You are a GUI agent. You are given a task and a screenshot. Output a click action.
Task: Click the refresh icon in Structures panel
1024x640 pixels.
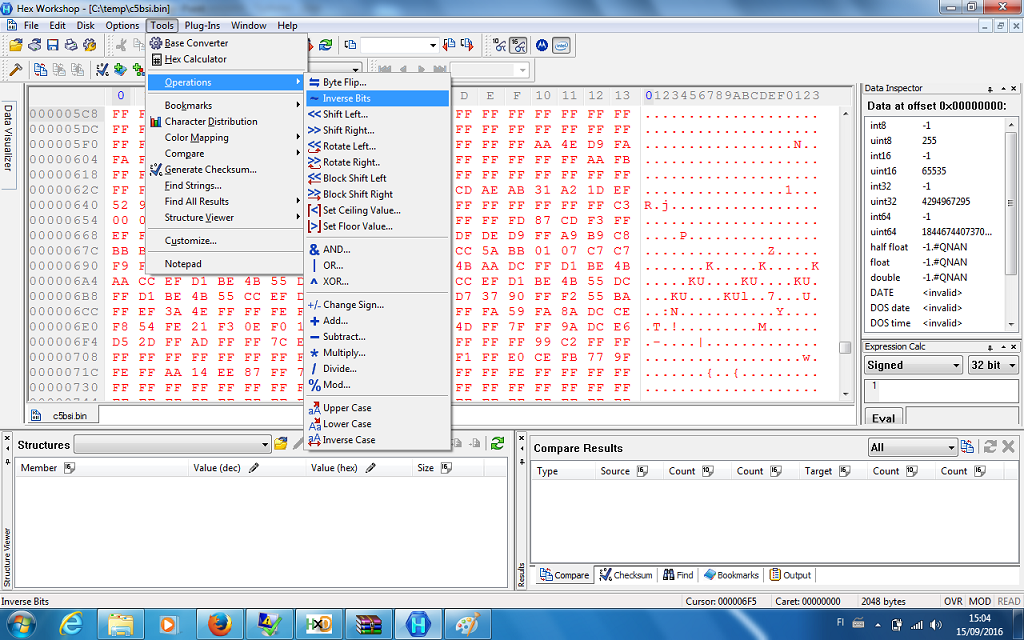click(497, 443)
